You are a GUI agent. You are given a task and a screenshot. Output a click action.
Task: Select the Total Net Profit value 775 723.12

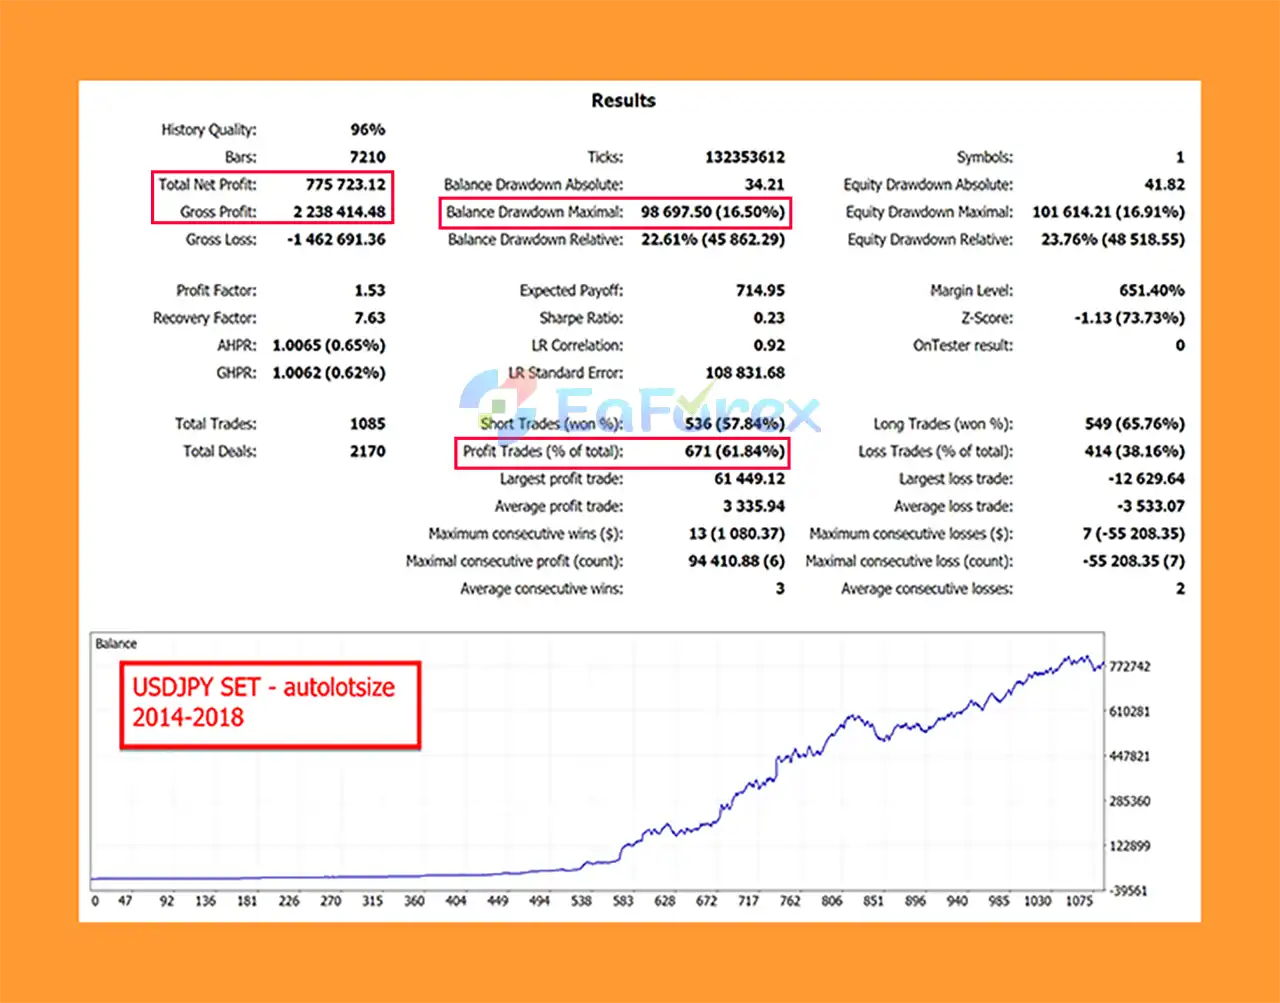[x=345, y=184]
